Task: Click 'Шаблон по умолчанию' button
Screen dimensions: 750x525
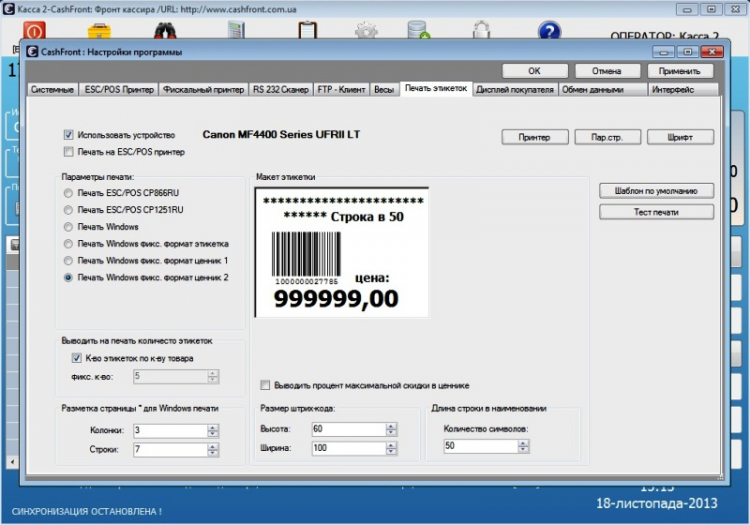Action: tap(656, 191)
